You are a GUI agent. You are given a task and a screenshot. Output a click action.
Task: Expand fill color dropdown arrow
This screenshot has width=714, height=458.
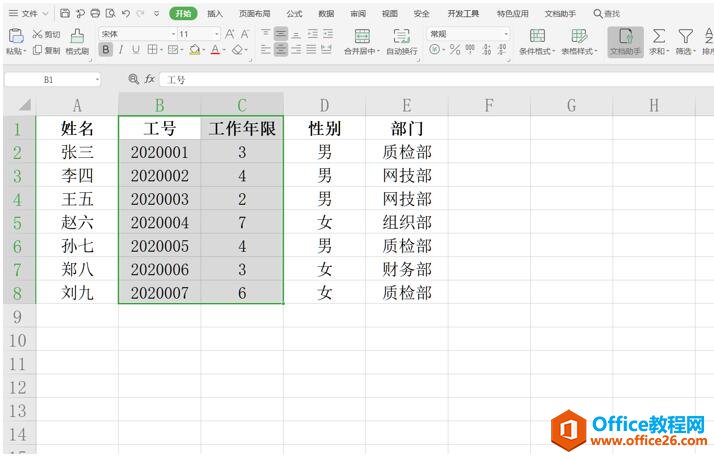[204, 50]
